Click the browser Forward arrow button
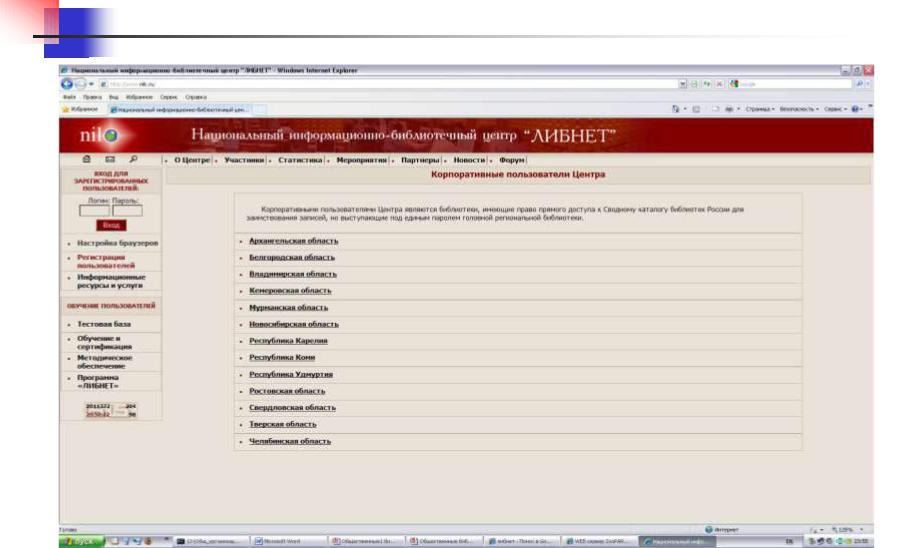This screenshot has width=897, height=548. [81, 84]
